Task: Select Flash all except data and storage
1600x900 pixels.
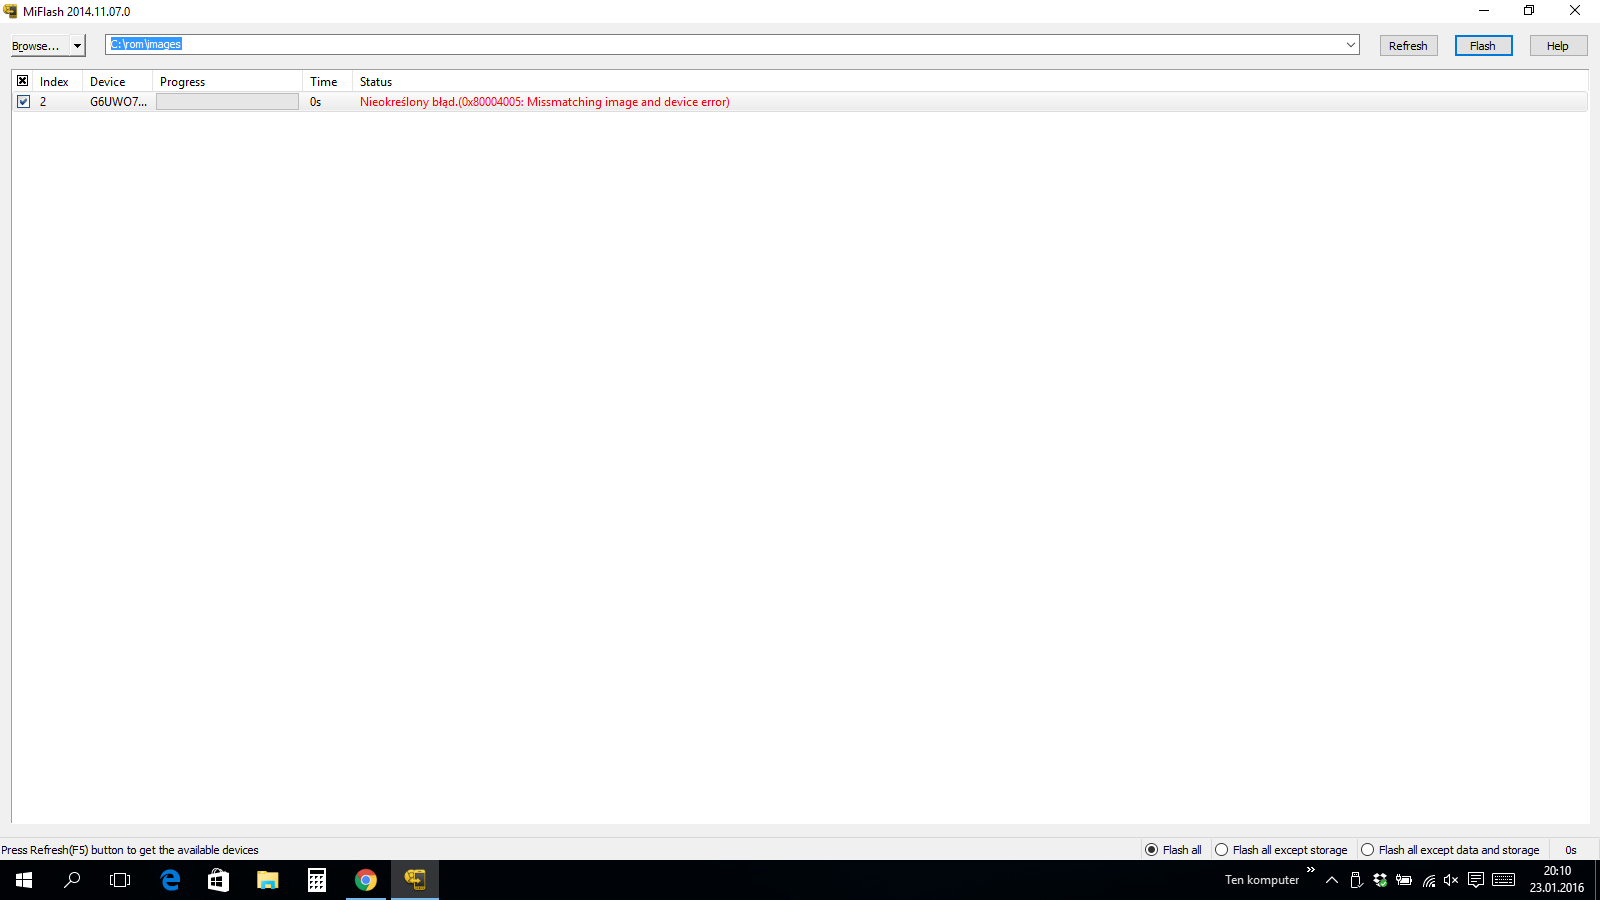Action: pos(1367,850)
